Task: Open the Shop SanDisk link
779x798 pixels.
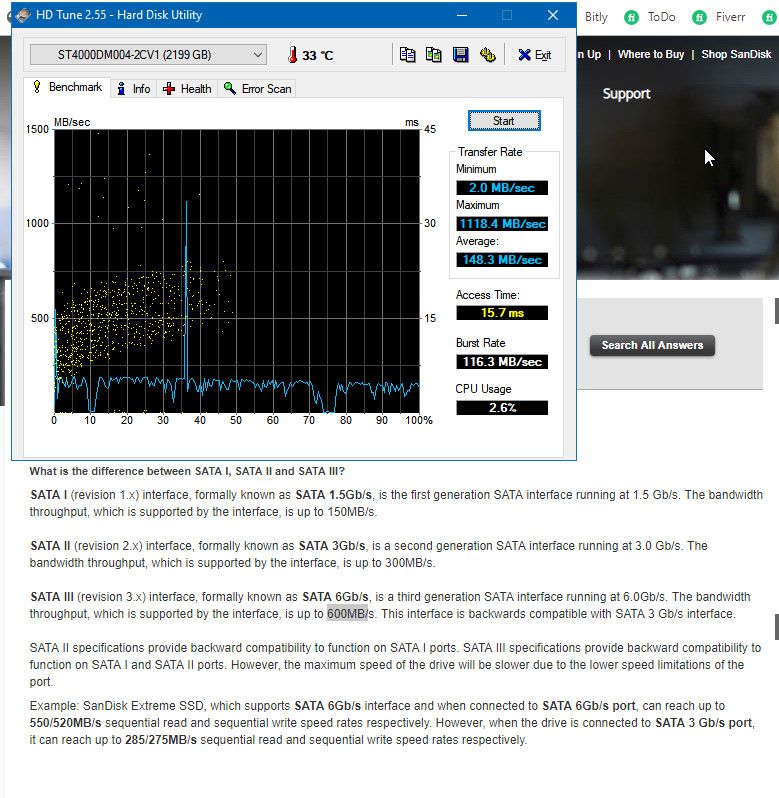Action: [736, 54]
